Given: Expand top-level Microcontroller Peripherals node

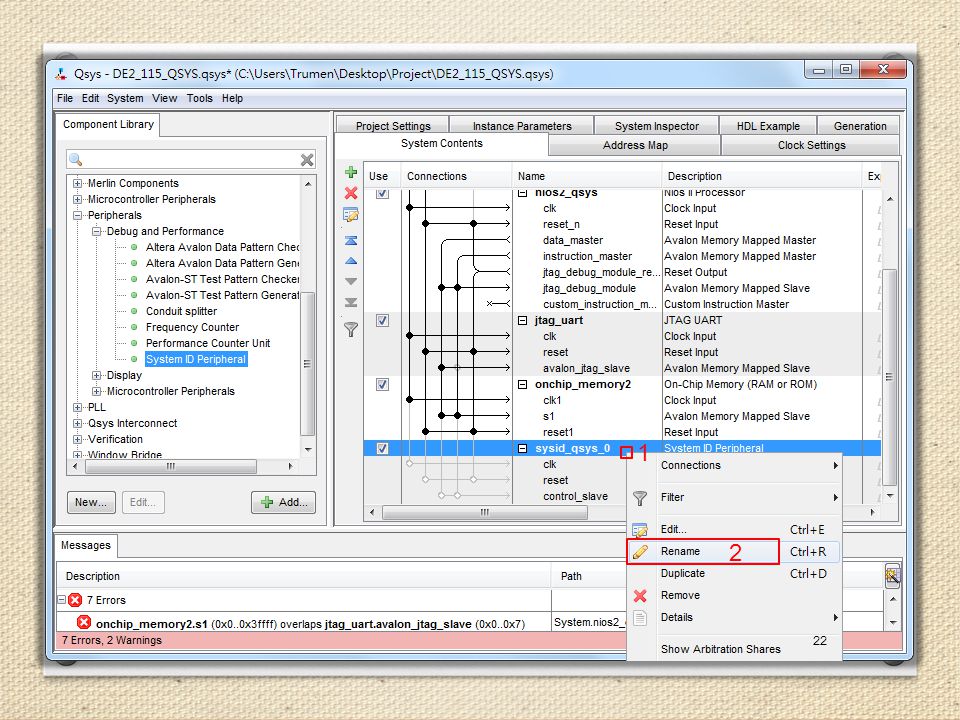Looking at the screenshot, I should pos(77,199).
